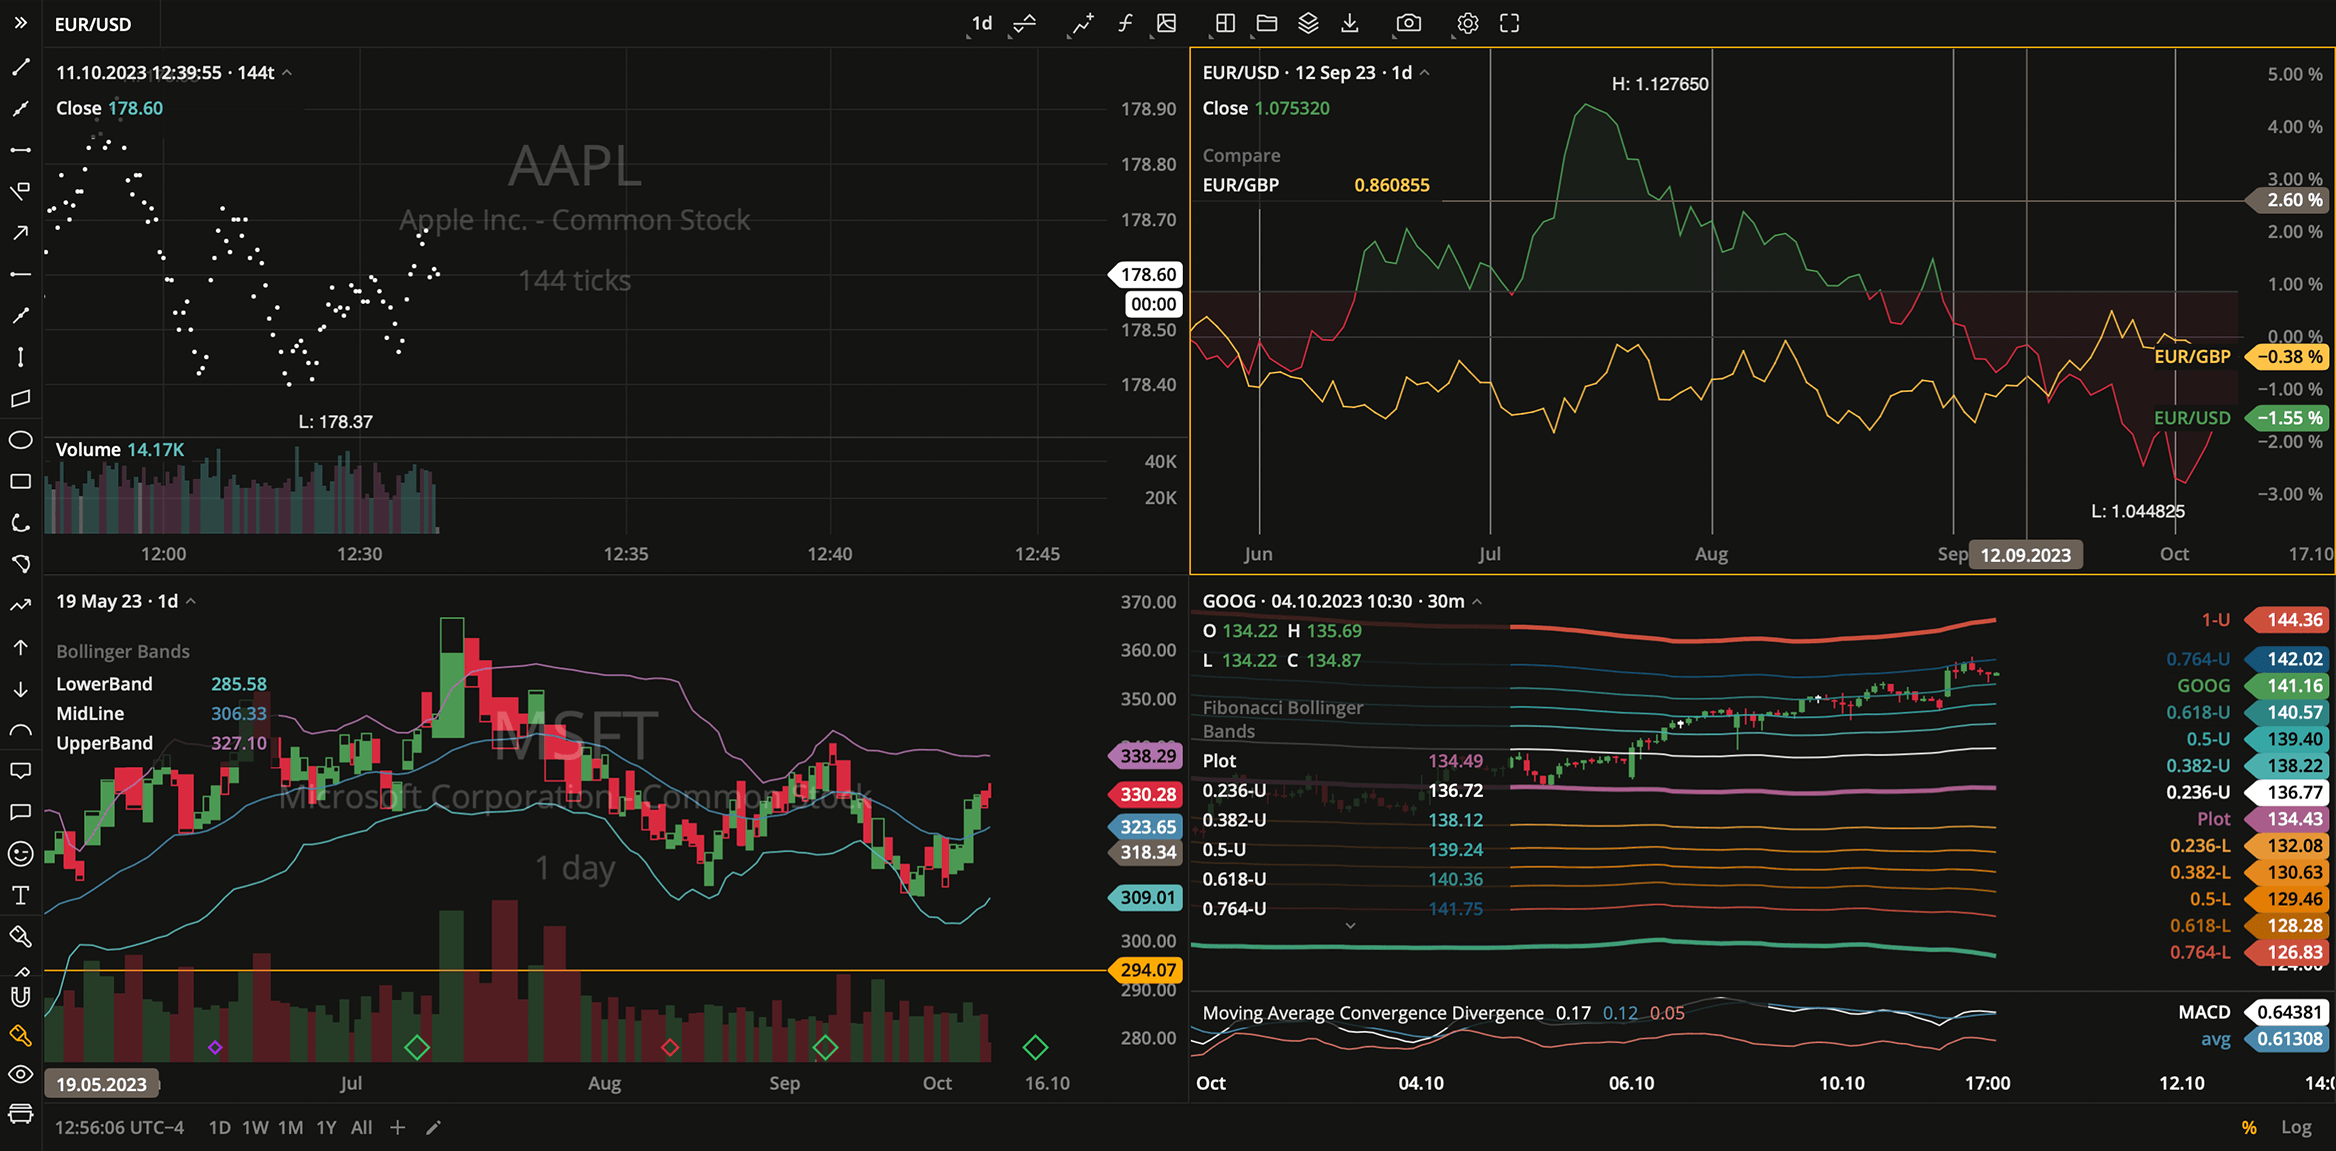The width and height of the screenshot is (2336, 1151).
Task: Open the layers stack icon
Action: pos(1308,23)
